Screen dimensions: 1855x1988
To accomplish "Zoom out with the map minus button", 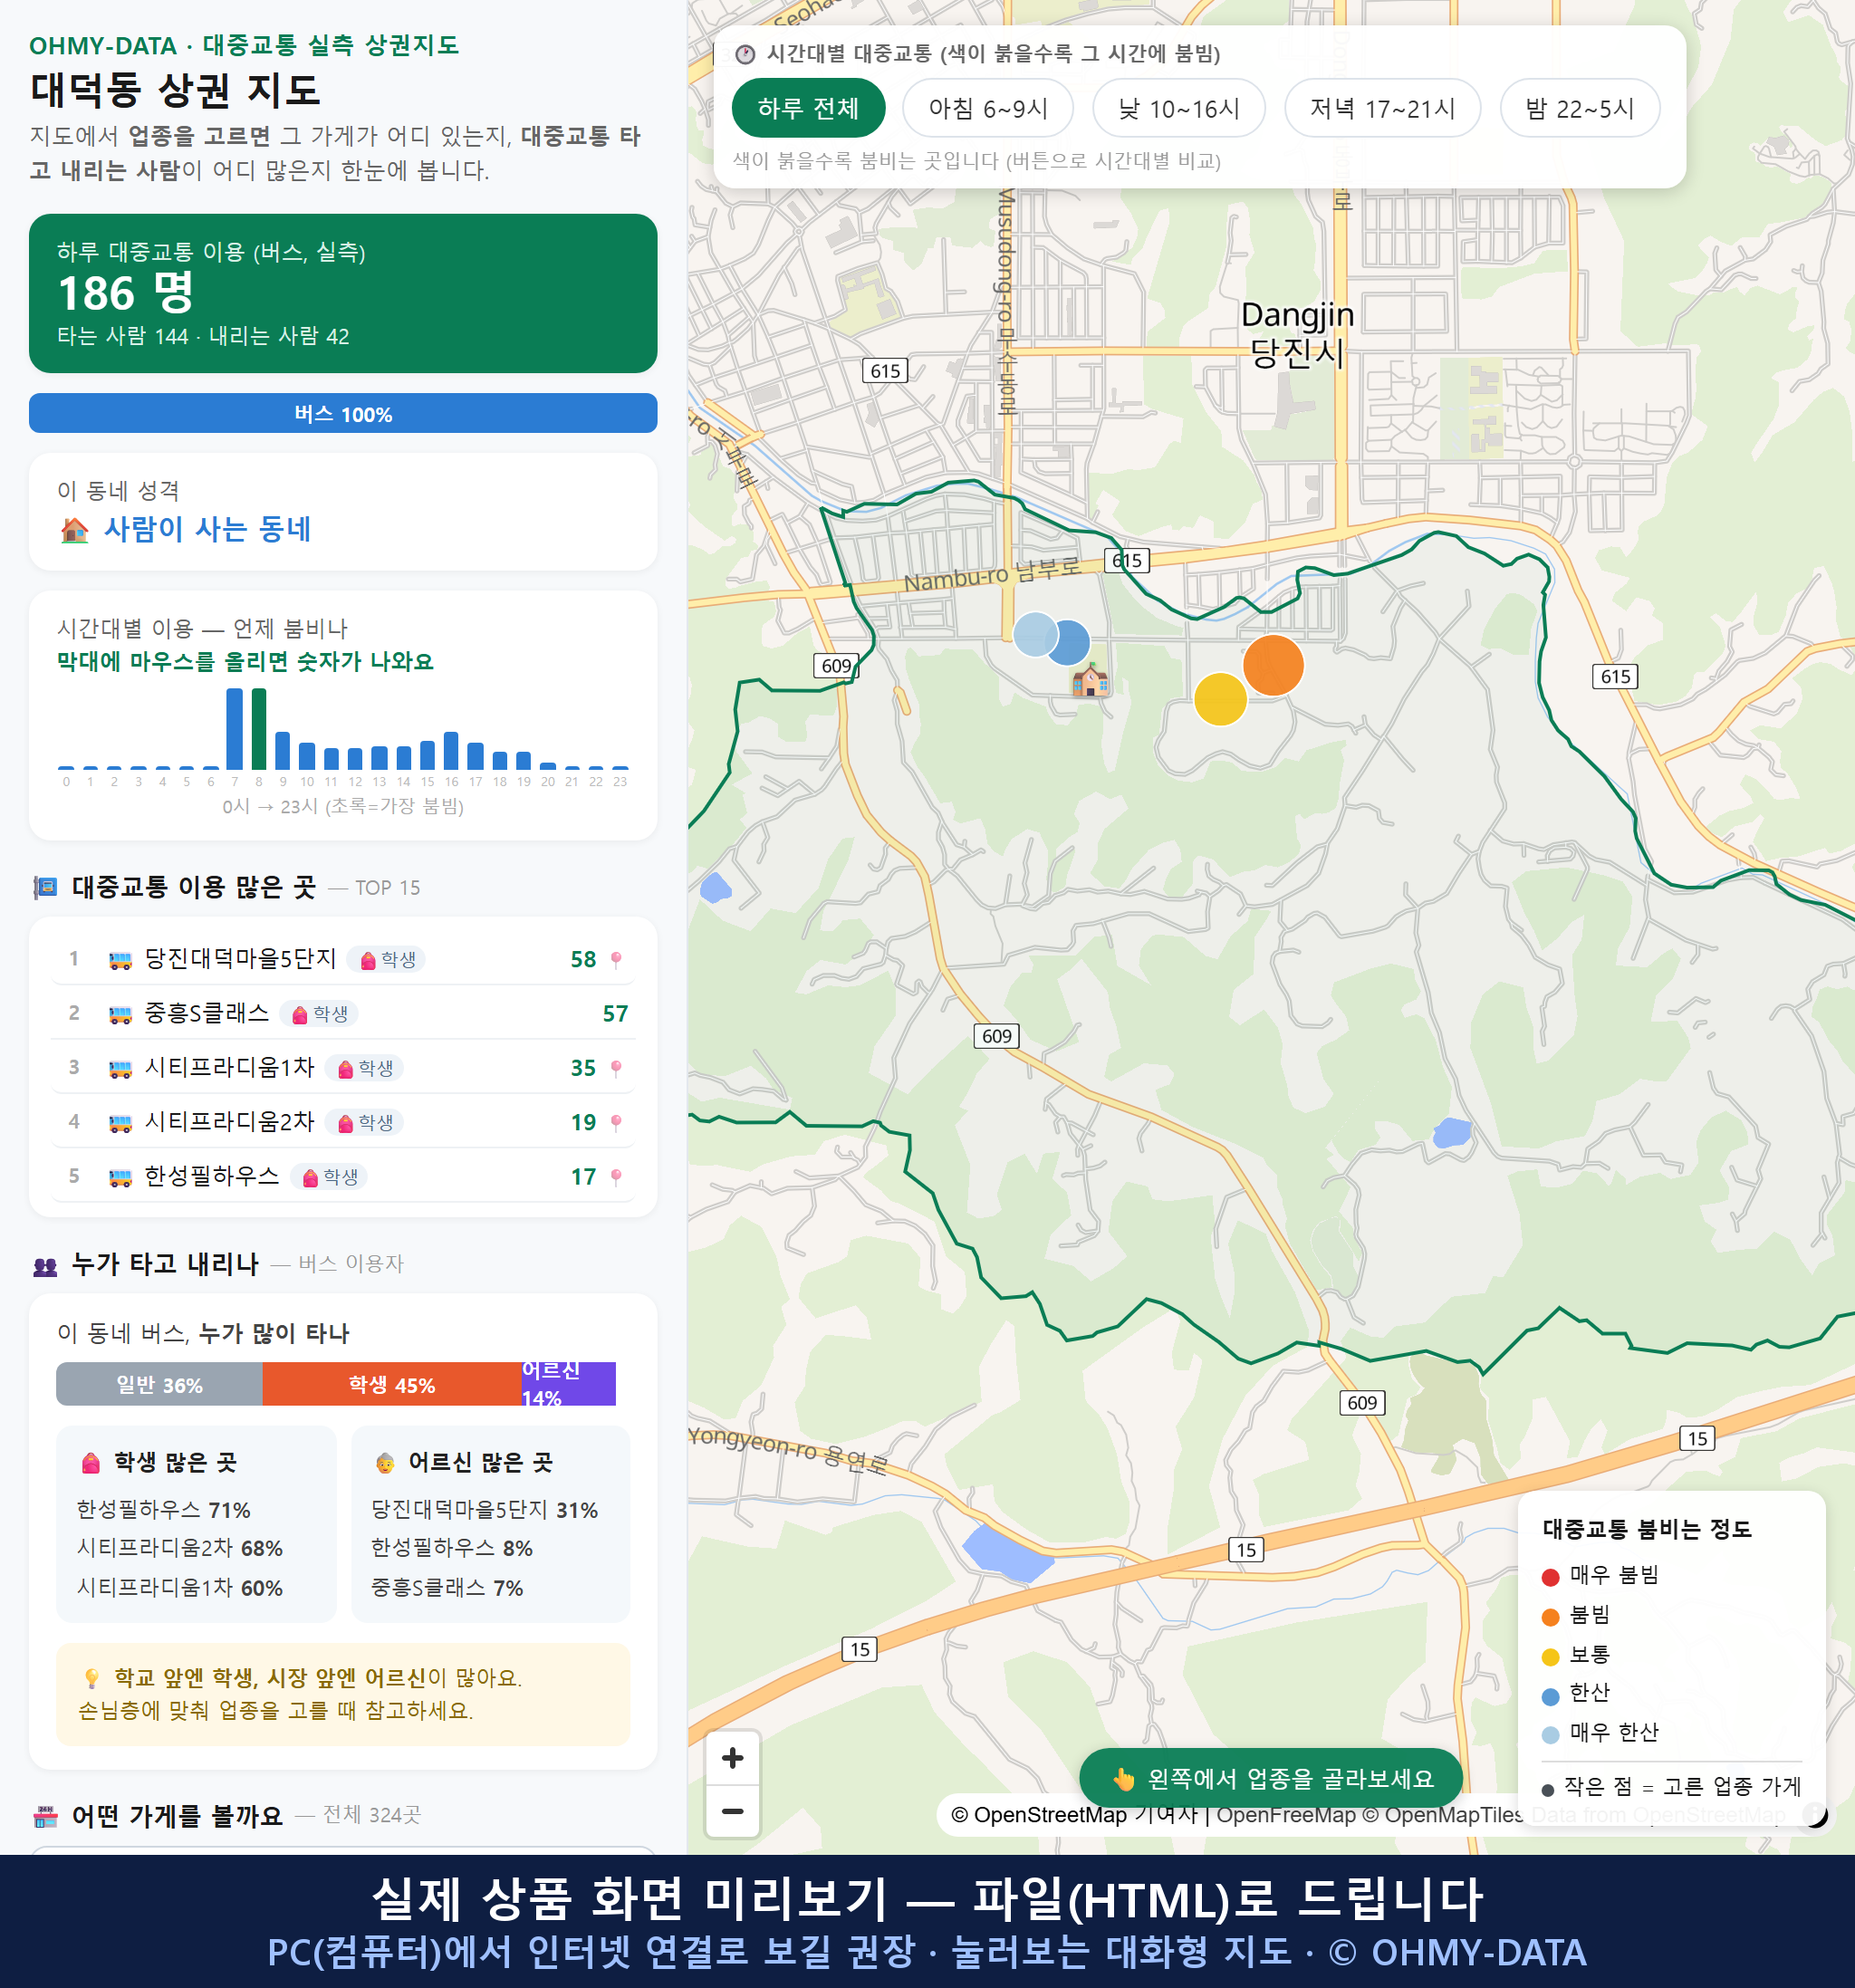I will [x=732, y=1811].
